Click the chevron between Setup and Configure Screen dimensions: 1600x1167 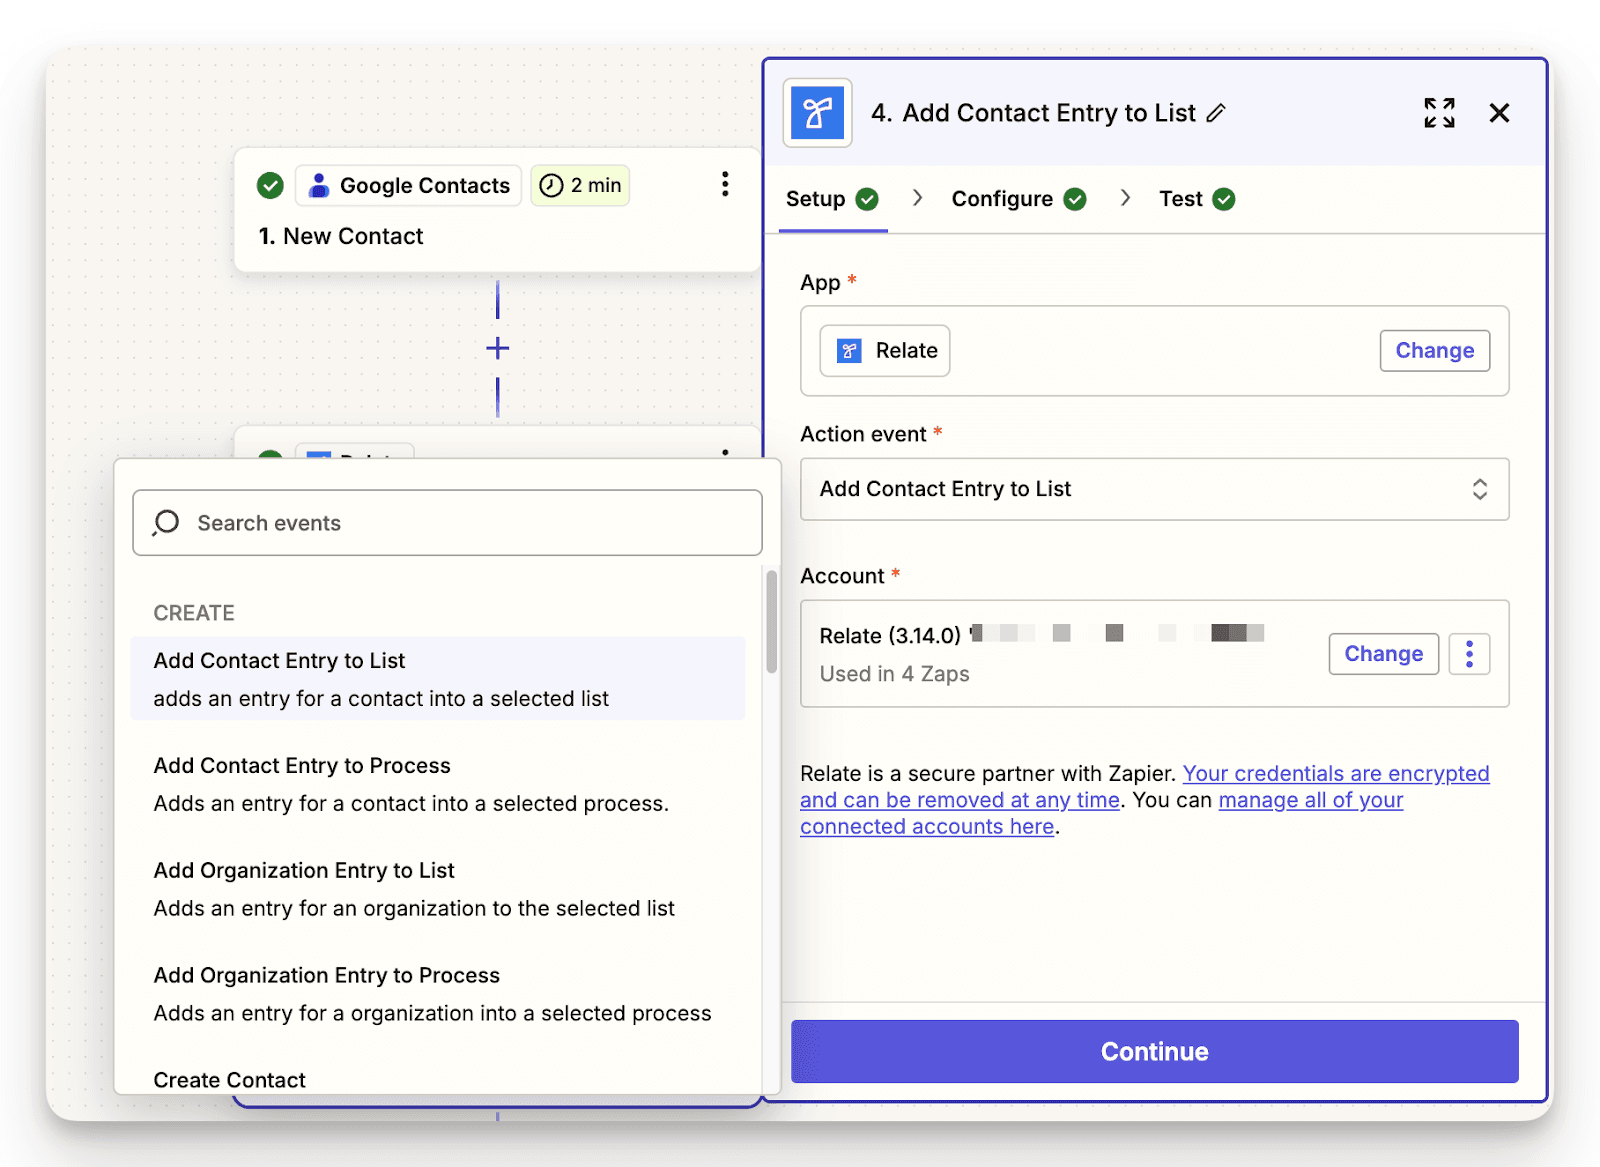point(917,198)
